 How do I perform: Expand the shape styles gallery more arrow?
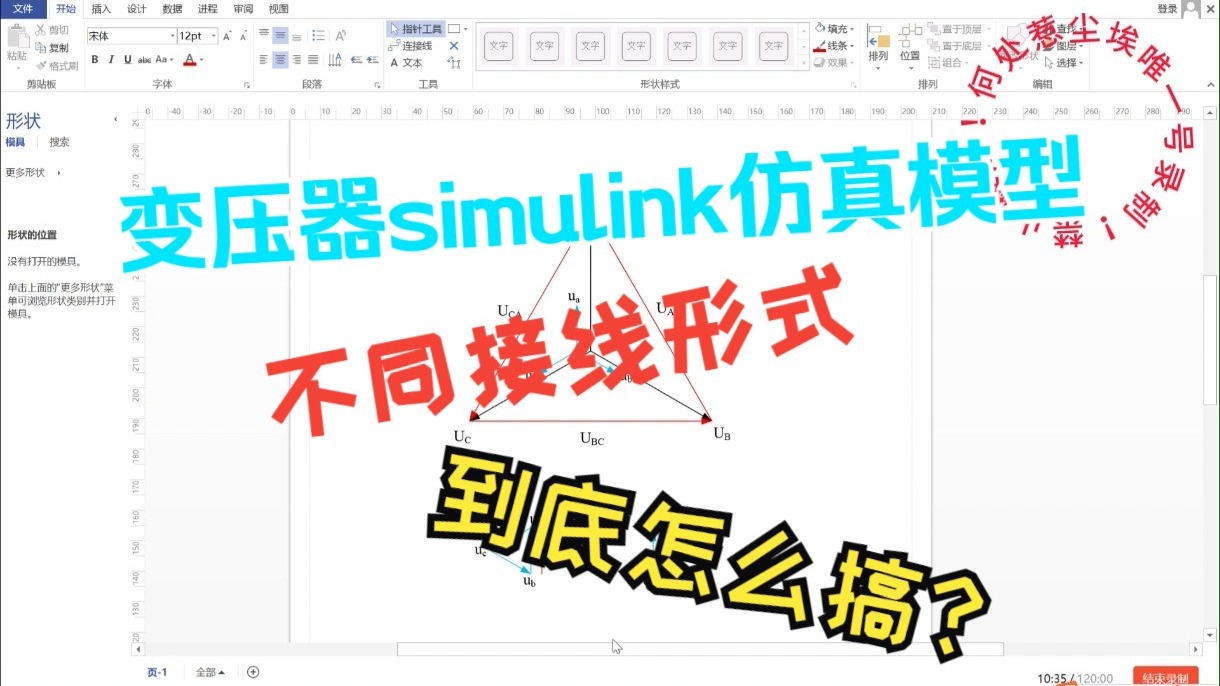804,64
